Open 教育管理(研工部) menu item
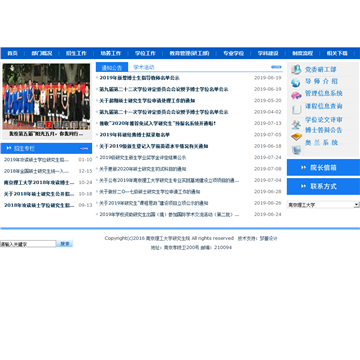Screen dimensions: 360x360 (x=189, y=53)
